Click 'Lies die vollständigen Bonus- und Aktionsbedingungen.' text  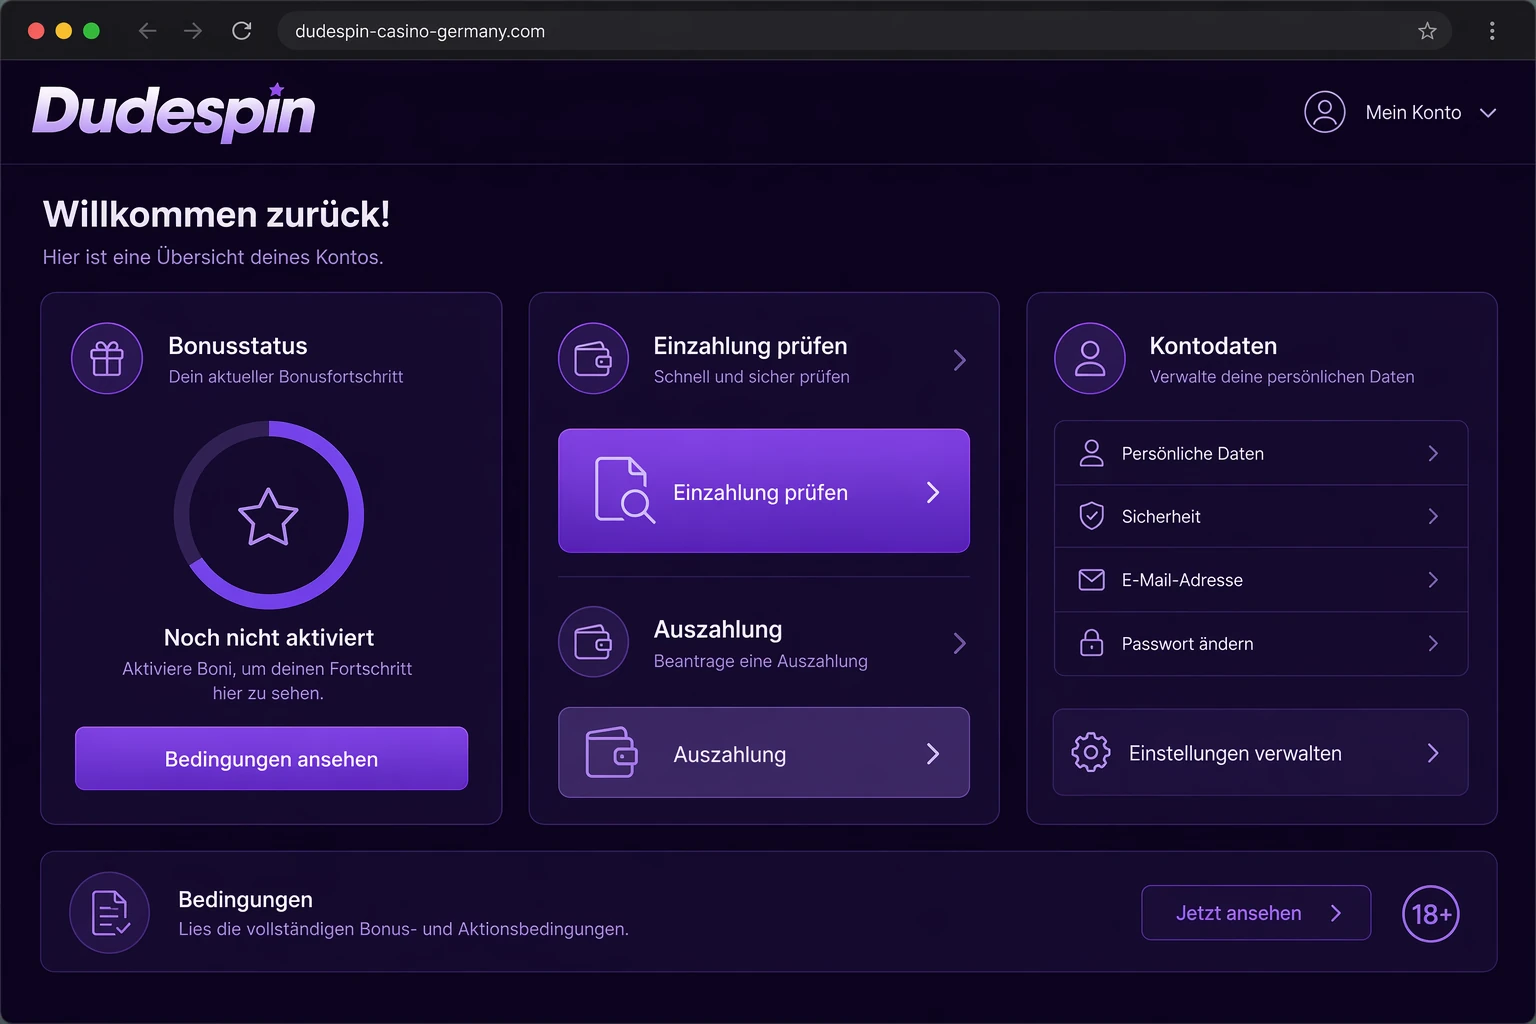point(404,929)
